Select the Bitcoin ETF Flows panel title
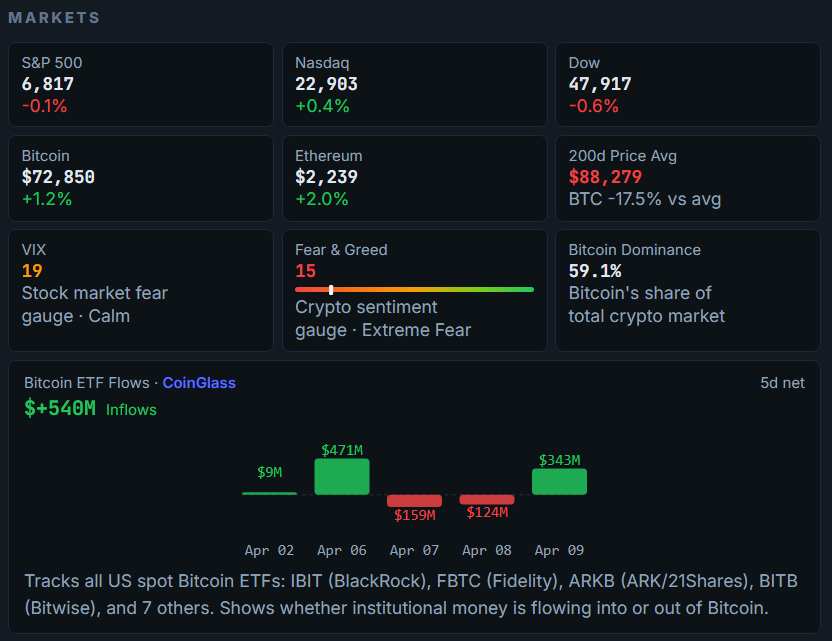Viewport: 832px width, 641px height. 88,383
